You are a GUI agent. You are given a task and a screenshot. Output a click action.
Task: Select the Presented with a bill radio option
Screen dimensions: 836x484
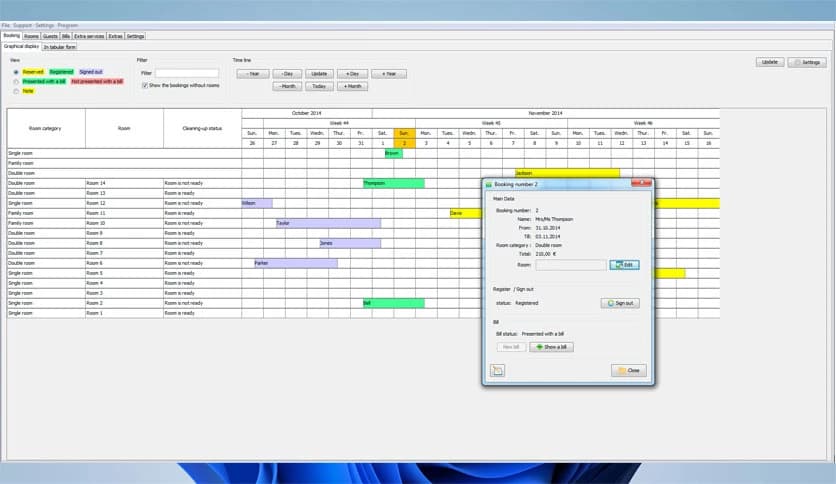[x=15, y=82]
